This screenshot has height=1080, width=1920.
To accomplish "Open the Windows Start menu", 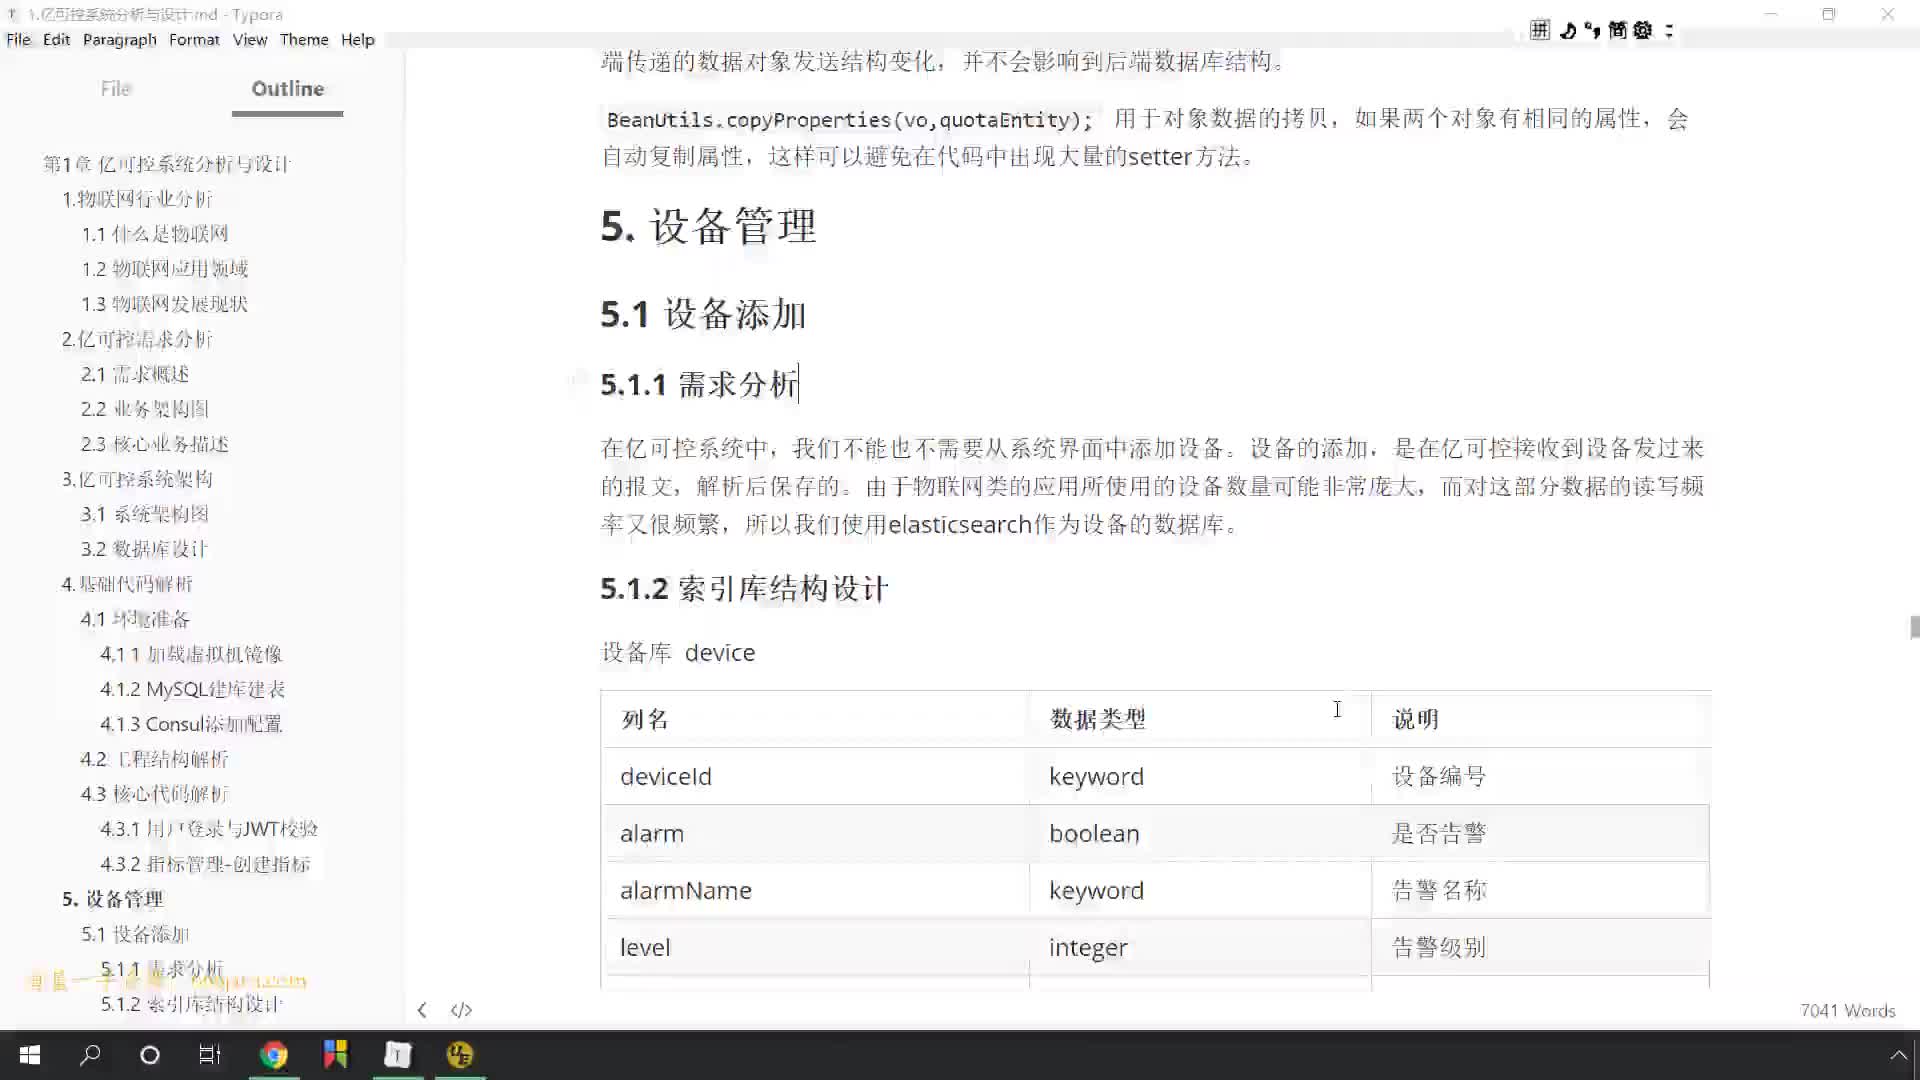I will [x=30, y=1055].
